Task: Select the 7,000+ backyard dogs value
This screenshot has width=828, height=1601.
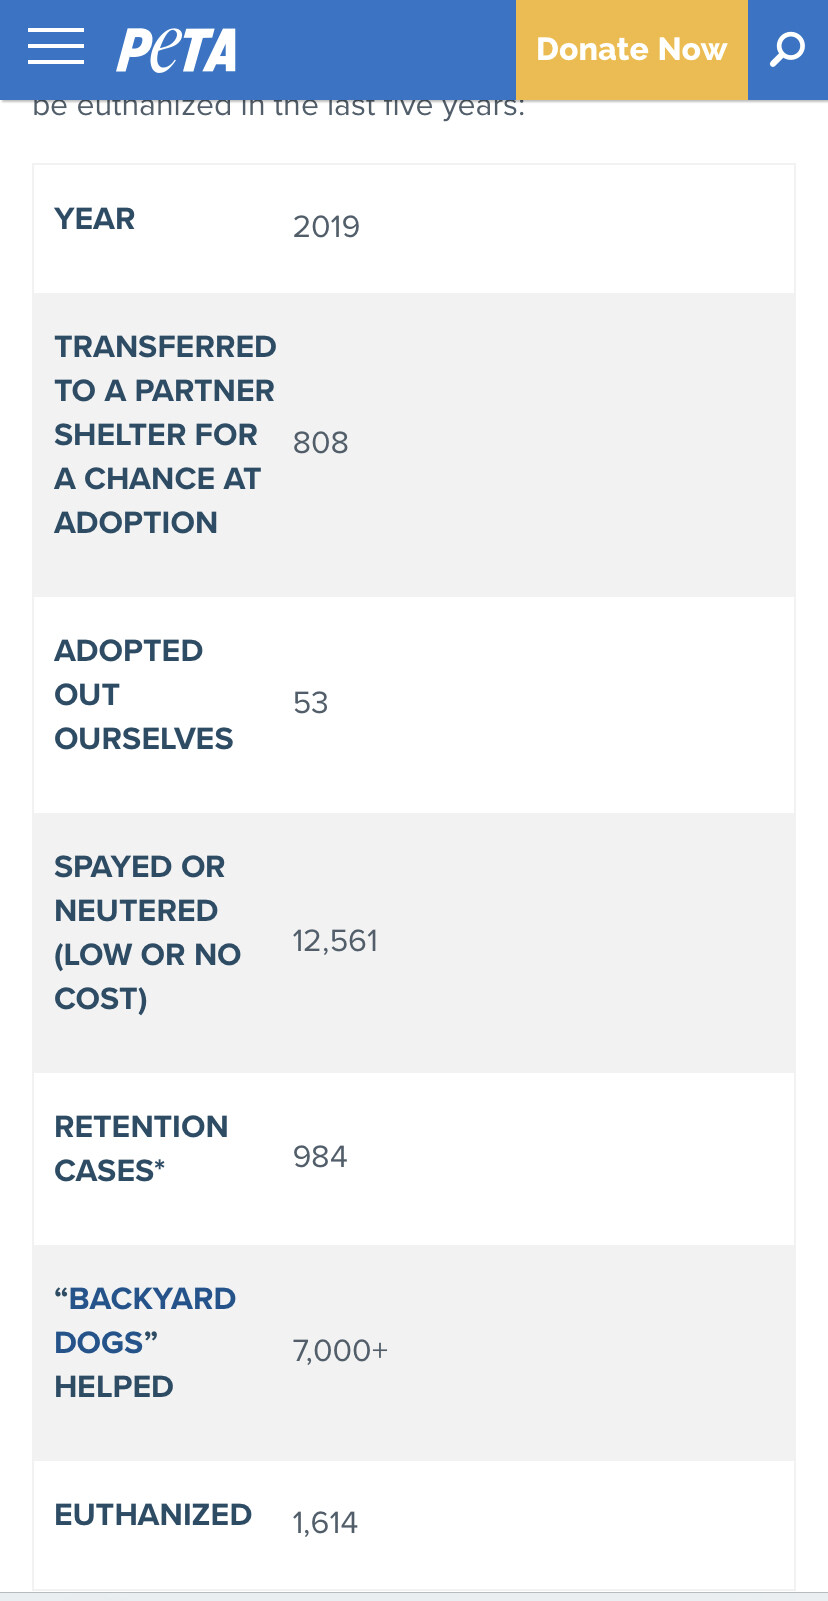Action: pos(340,1351)
